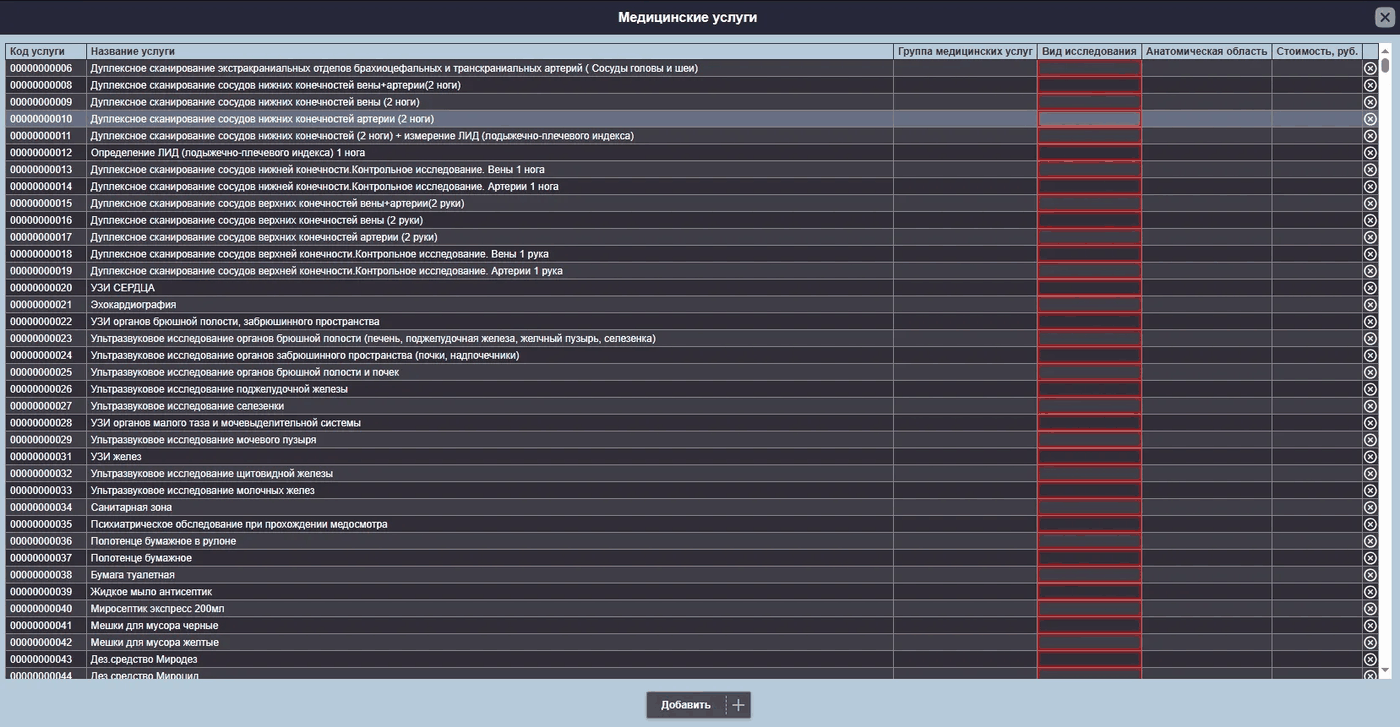The width and height of the screenshot is (1400, 727).
Task: Click code cell '00000000022'
Action: (x=46, y=322)
